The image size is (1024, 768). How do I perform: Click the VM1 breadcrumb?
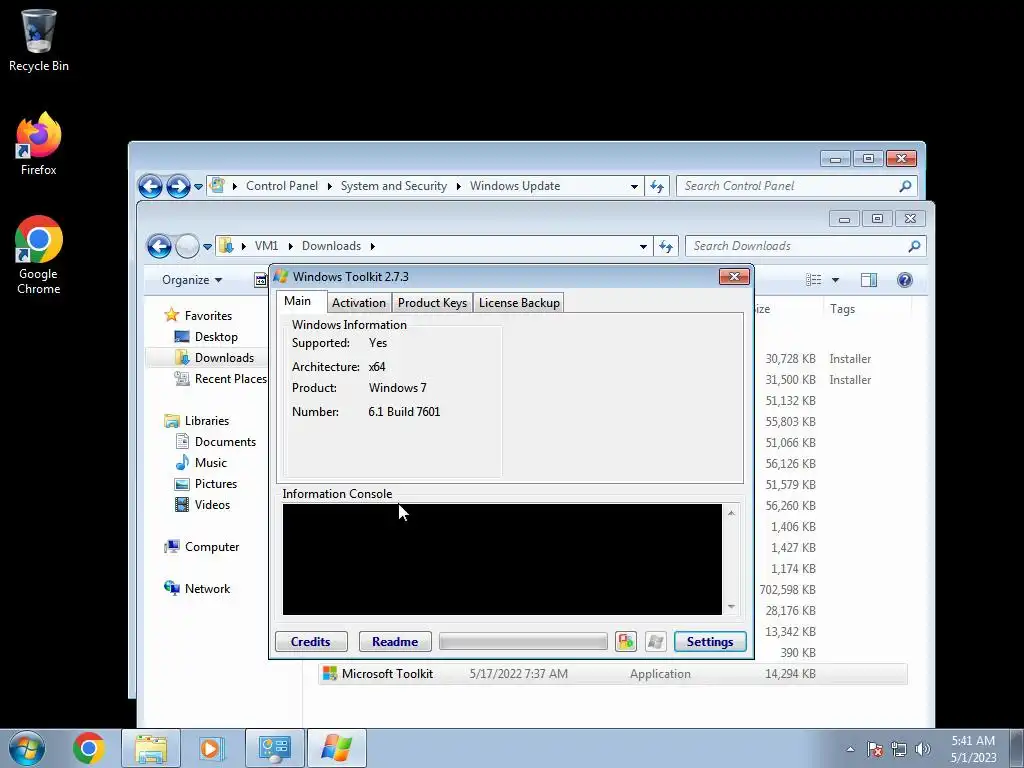point(266,246)
